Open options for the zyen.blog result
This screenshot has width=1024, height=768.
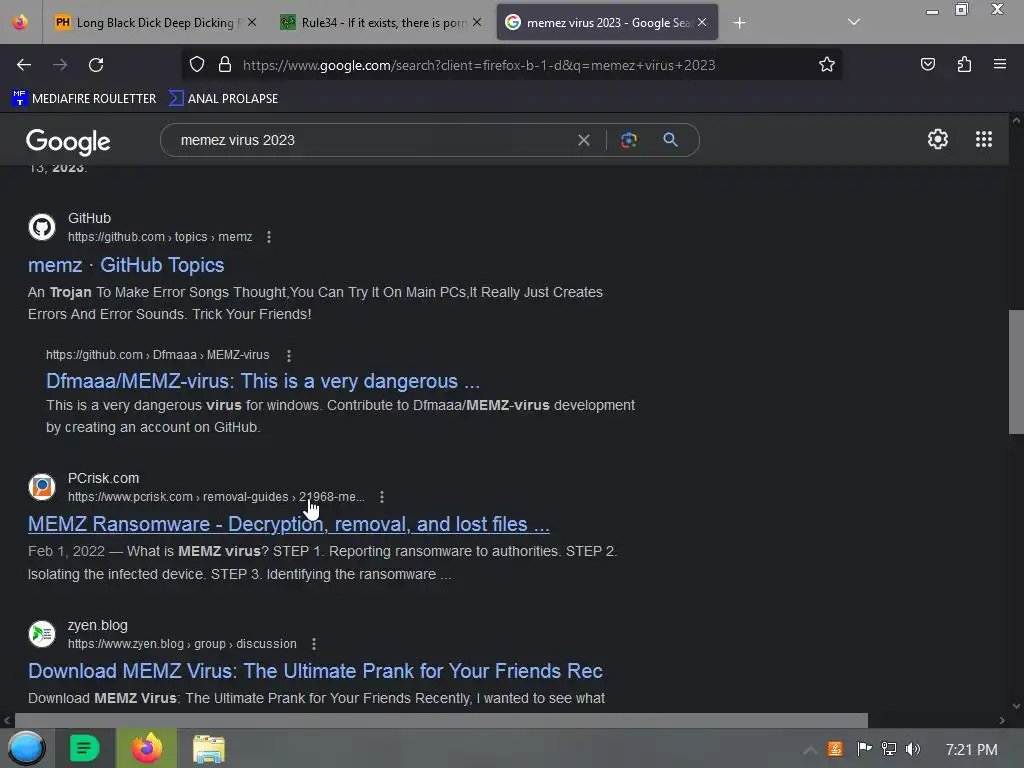click(x=314, y=644)
